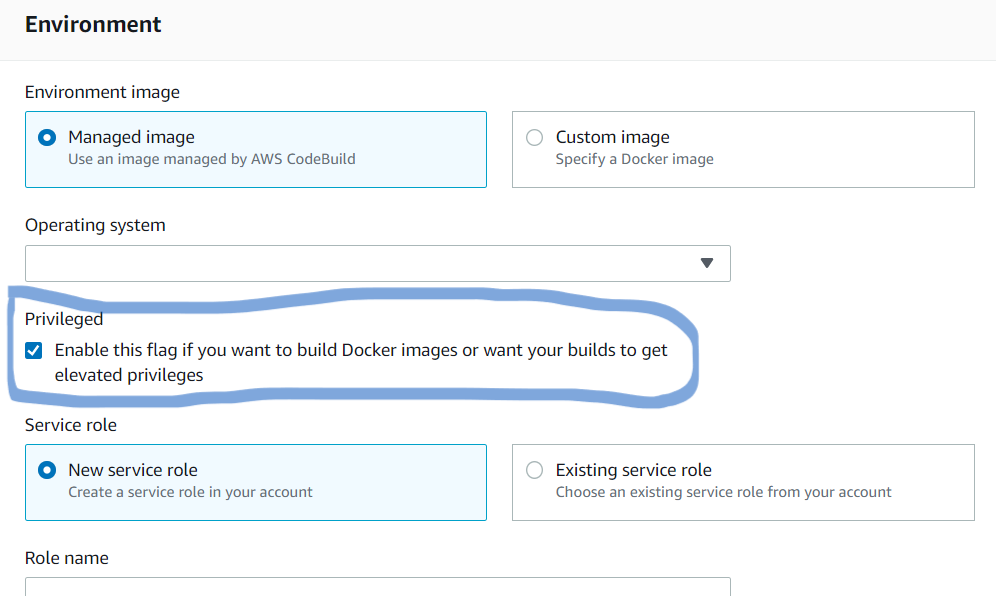Viewport: 996px width, 596px height.
Task: Click the highlighted "Managed image" tile
Action: pyautogui.click(x=256, y=148)
